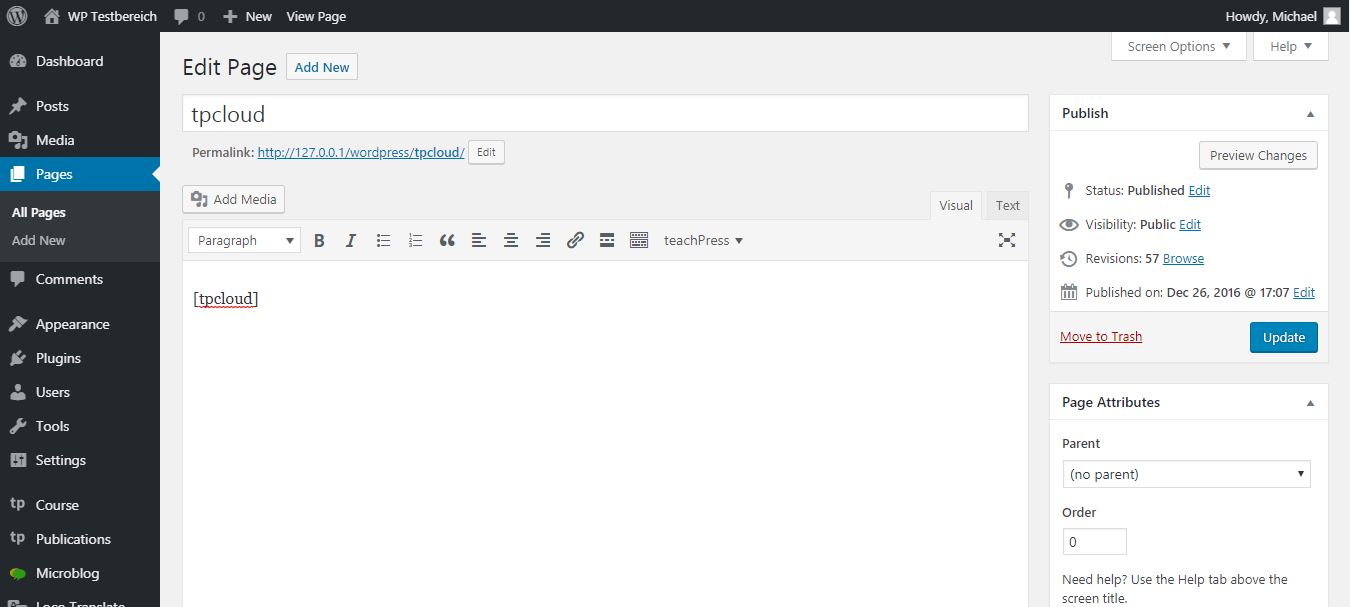Open the Paragraph style dropdown
This screenshot has height=607, width=1350.
[x=243, y=240]
